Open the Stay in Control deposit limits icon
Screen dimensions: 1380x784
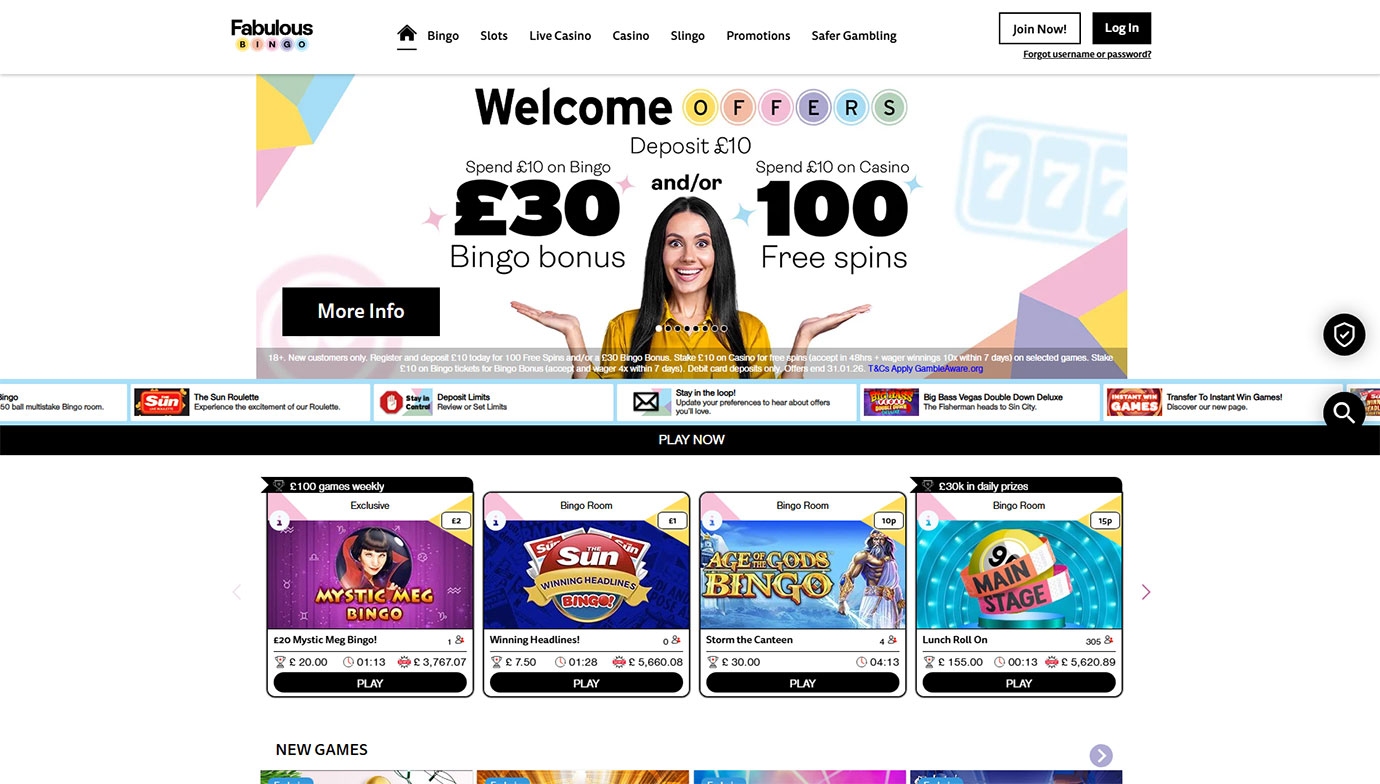[405, 402]
